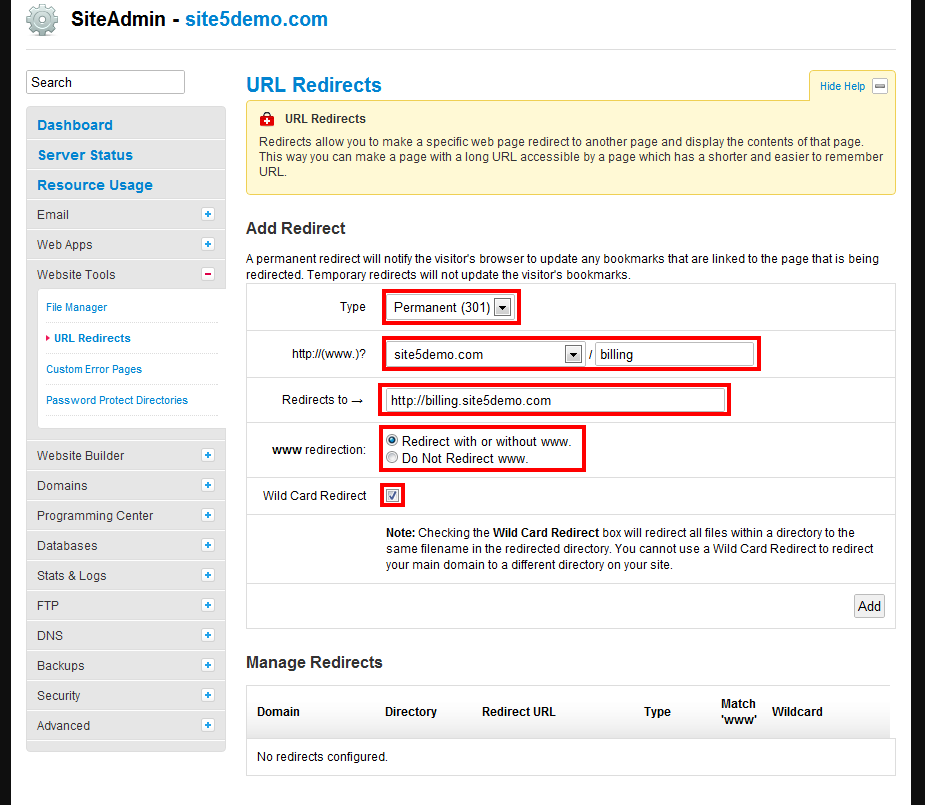Expand the Security plus icon

pos(208,695)
